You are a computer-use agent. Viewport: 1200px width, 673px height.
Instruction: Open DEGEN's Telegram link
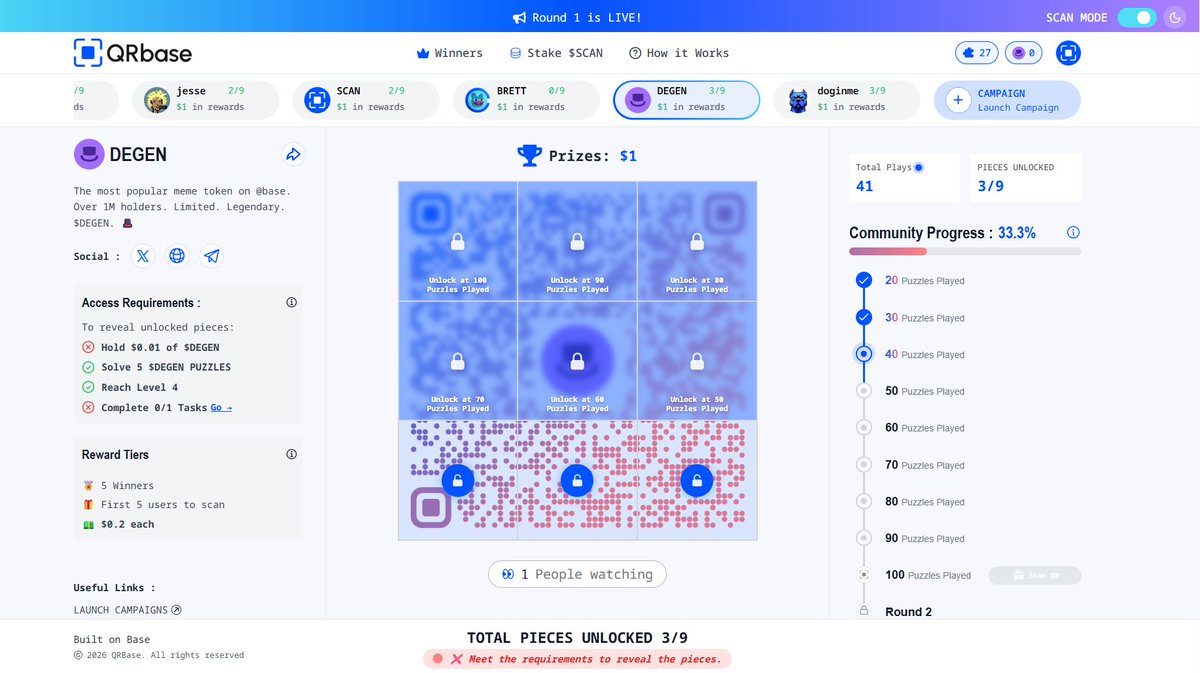[211, 256]
